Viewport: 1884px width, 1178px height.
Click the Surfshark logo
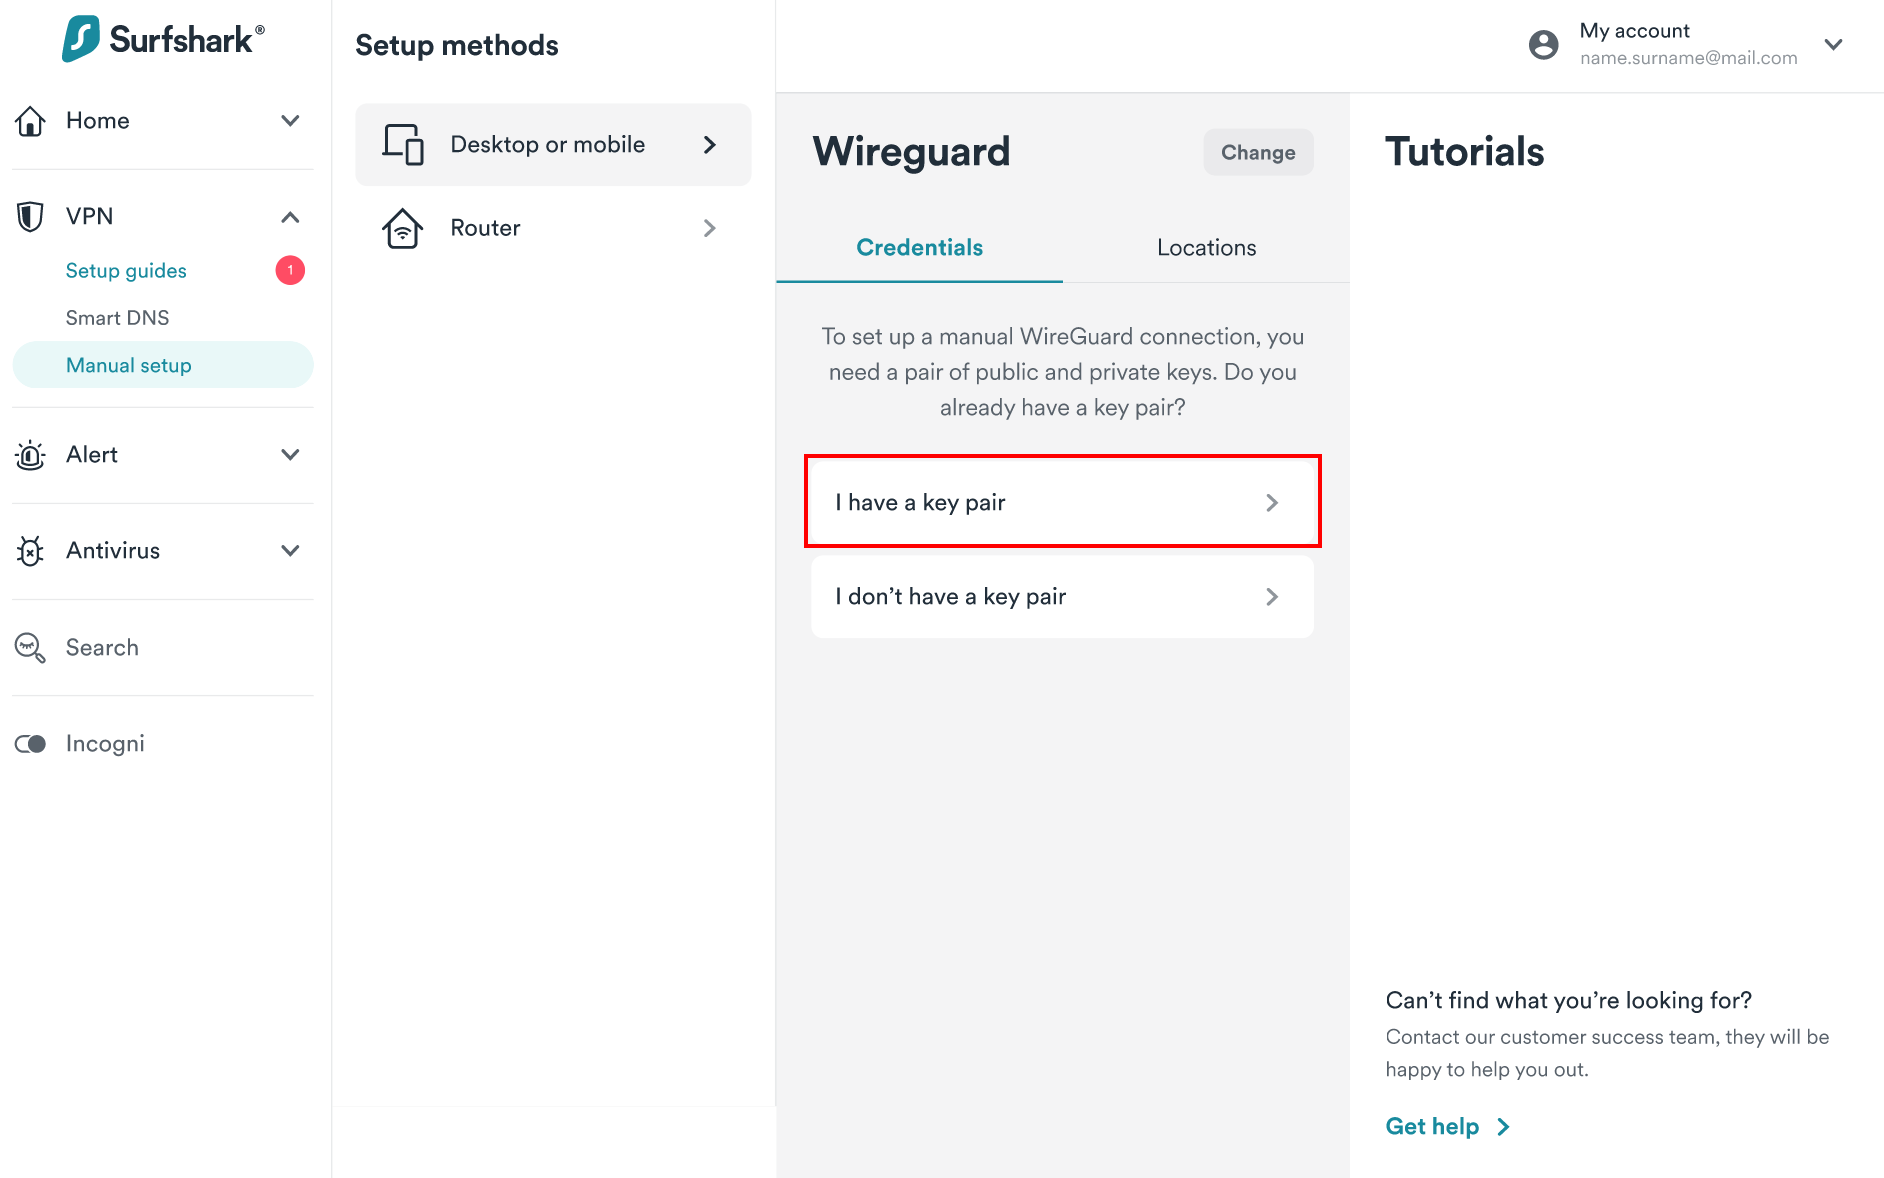[163, 39]
